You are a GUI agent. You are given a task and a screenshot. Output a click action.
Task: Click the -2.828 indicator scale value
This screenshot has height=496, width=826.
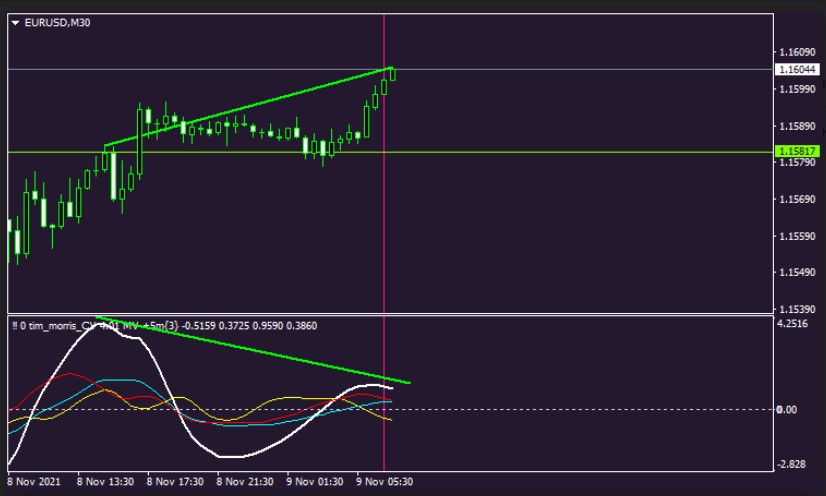(x=793, y=465)
